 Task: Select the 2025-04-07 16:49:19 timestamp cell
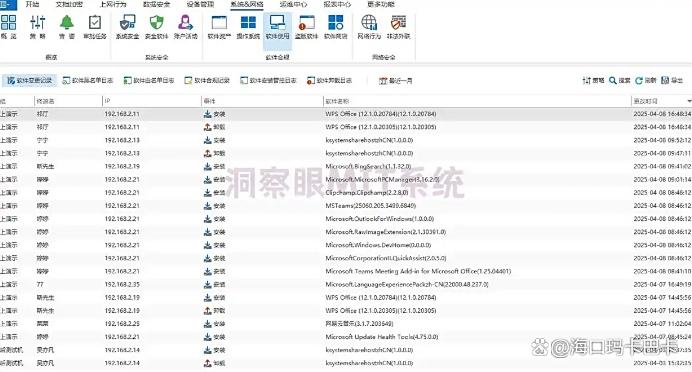pyautogui.click(x=662, y=284)
